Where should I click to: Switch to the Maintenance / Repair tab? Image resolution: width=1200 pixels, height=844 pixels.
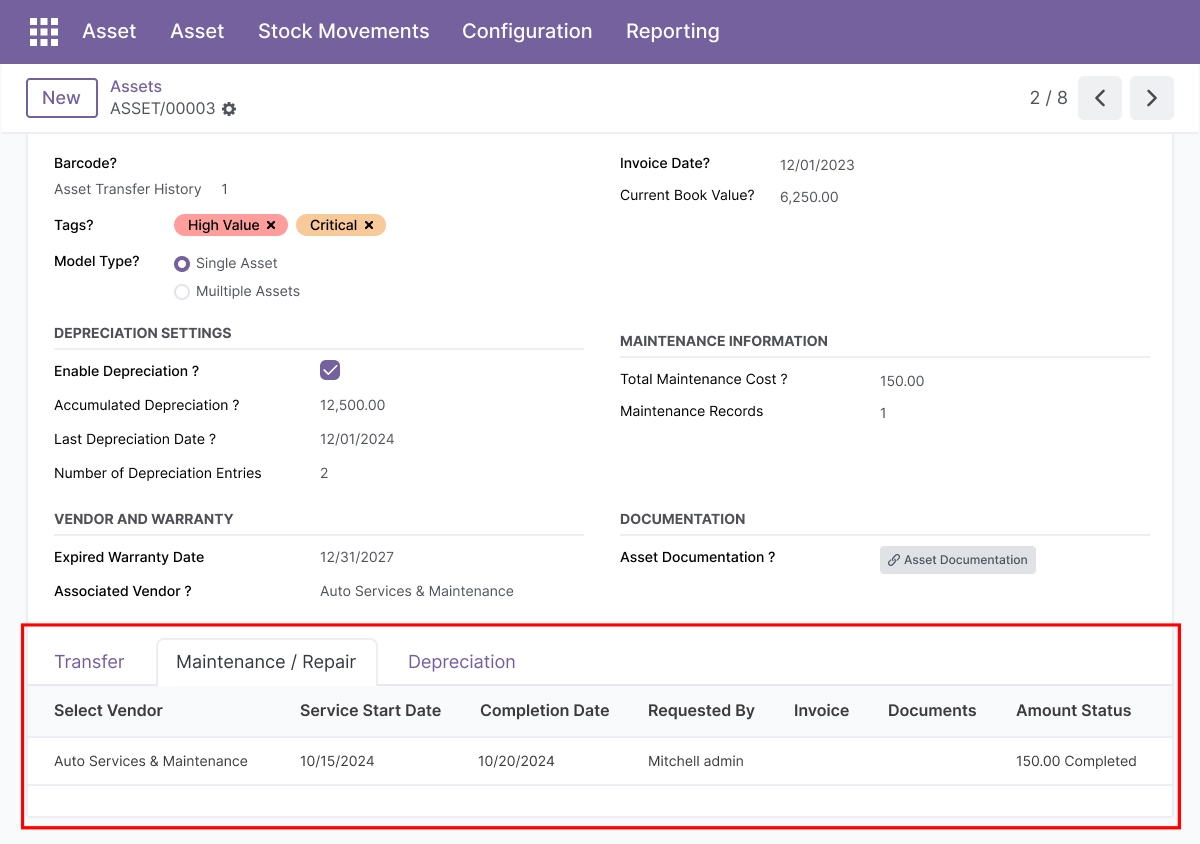point(266,662)
